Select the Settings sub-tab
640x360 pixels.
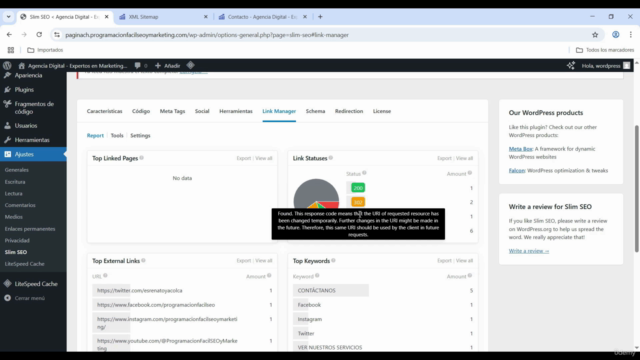(x=140, y=136)
